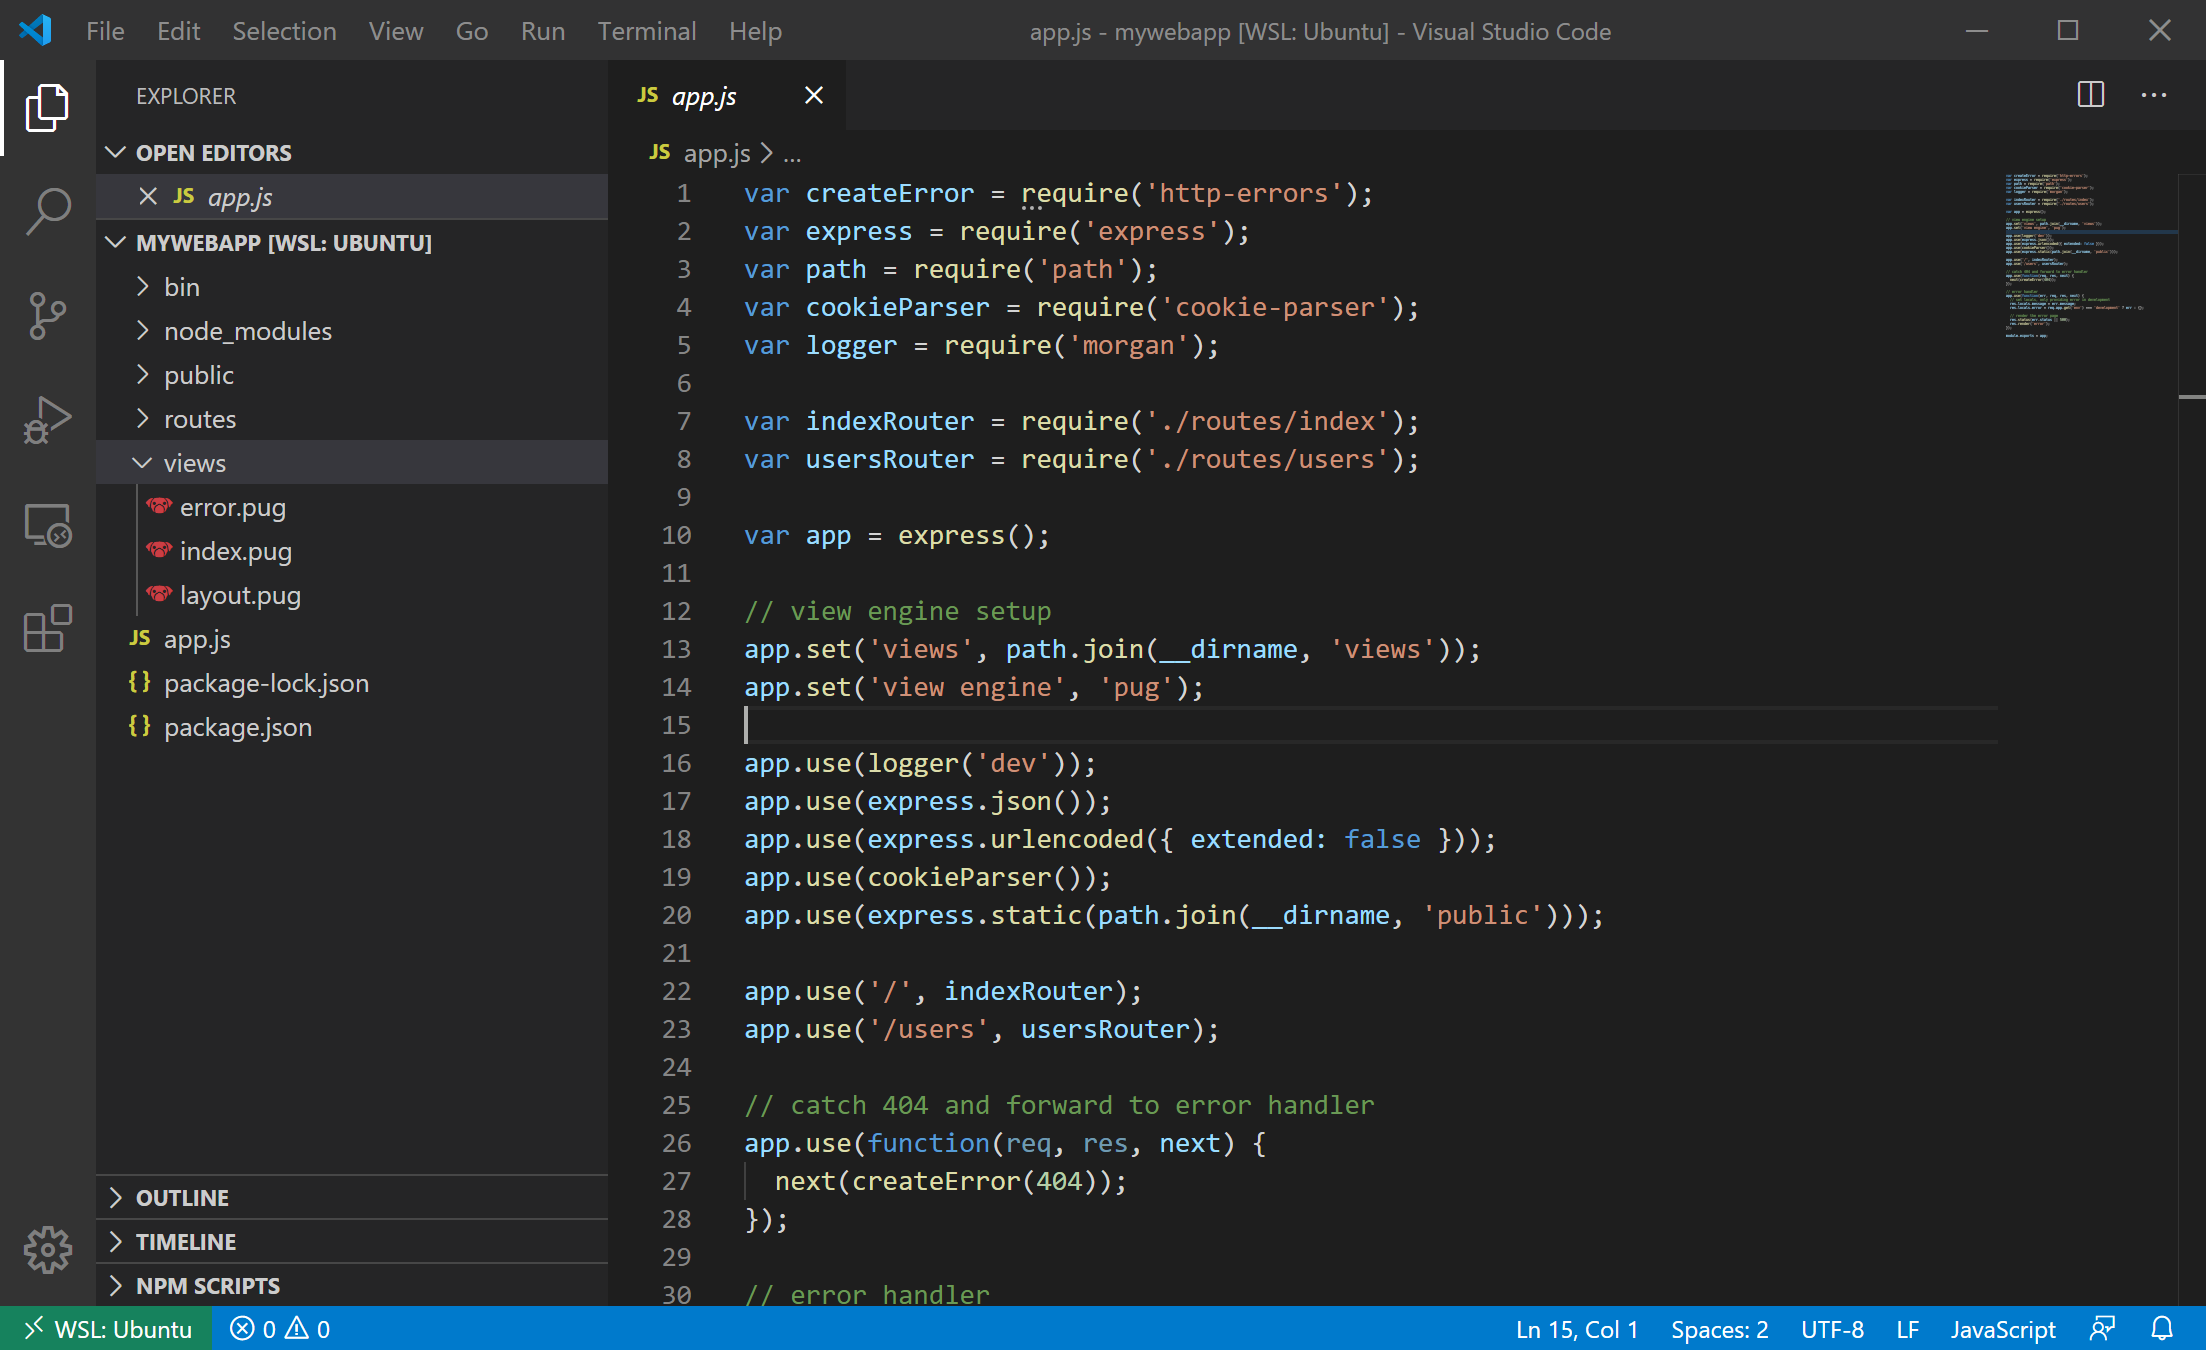Open the Search view in activity bar
The image size is (2206, 1350).
click(x=47, y=212)
